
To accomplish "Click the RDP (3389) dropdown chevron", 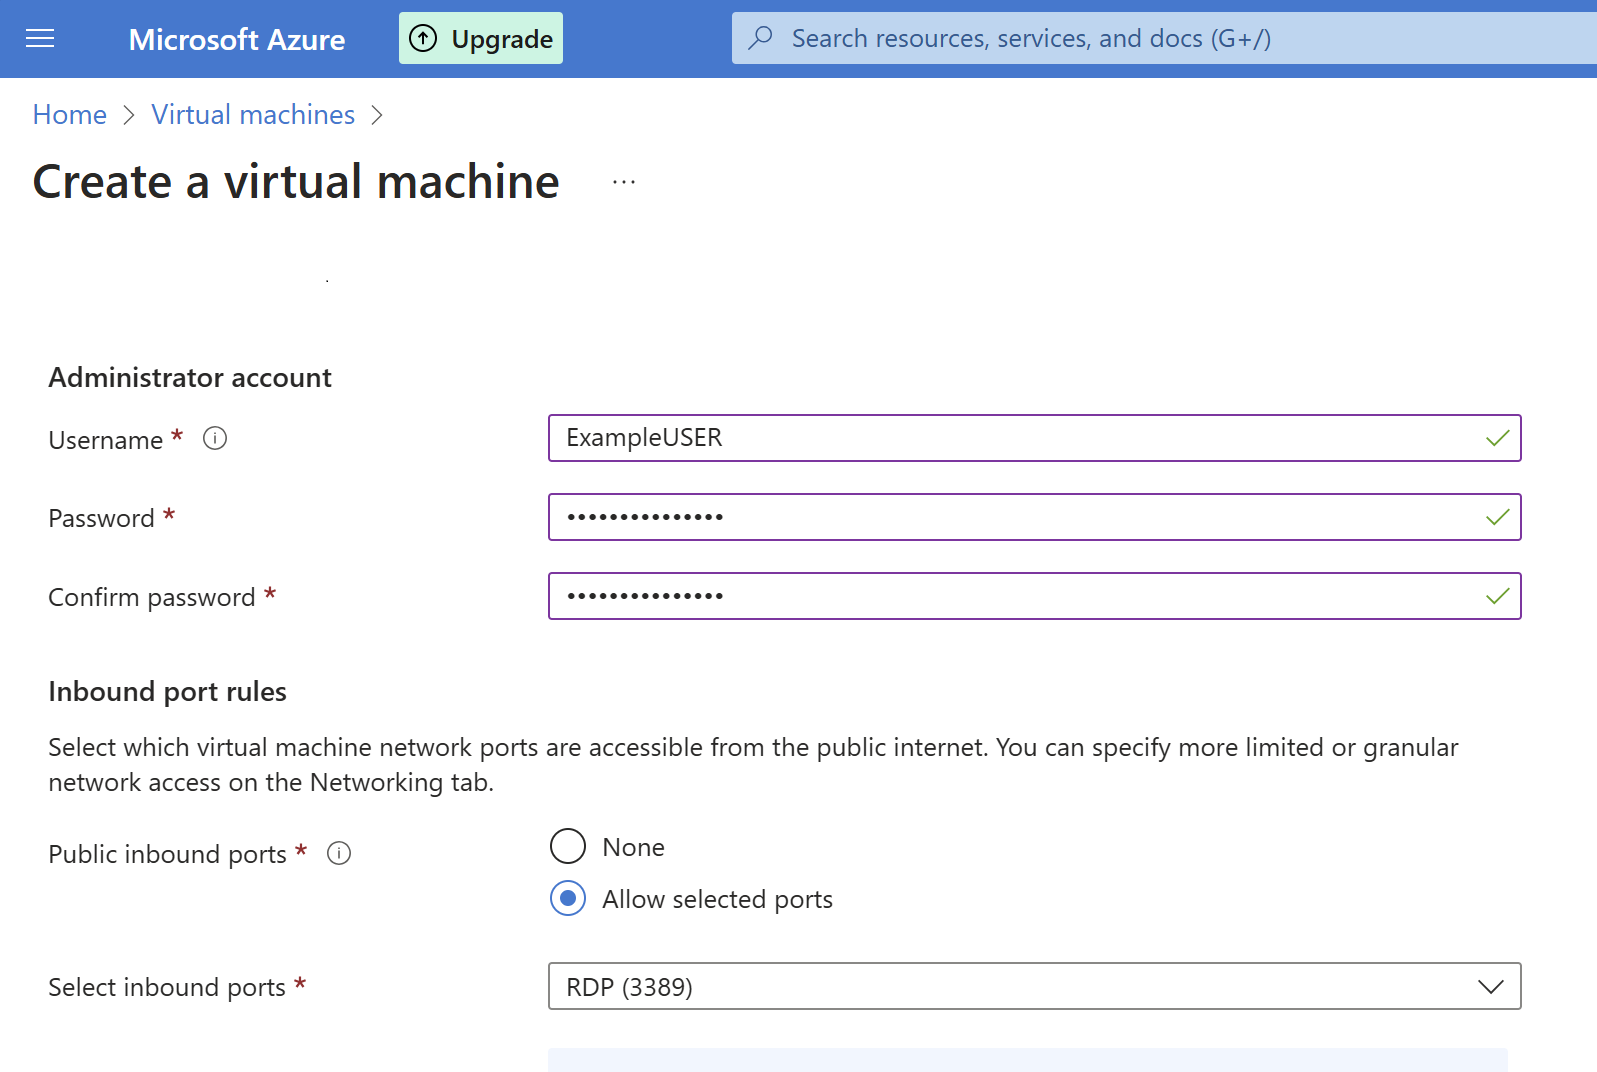I will [x=1490, y=987].
